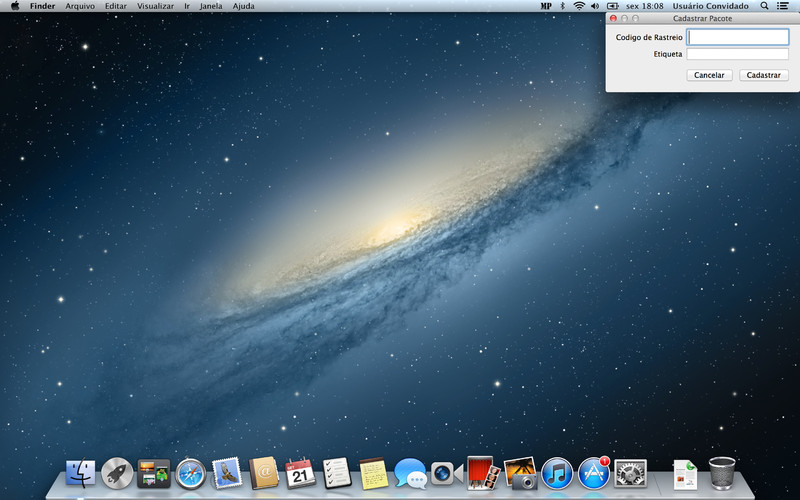Open Calendar icon showing 21
This screenshot has height=500, width=800.
300,473
